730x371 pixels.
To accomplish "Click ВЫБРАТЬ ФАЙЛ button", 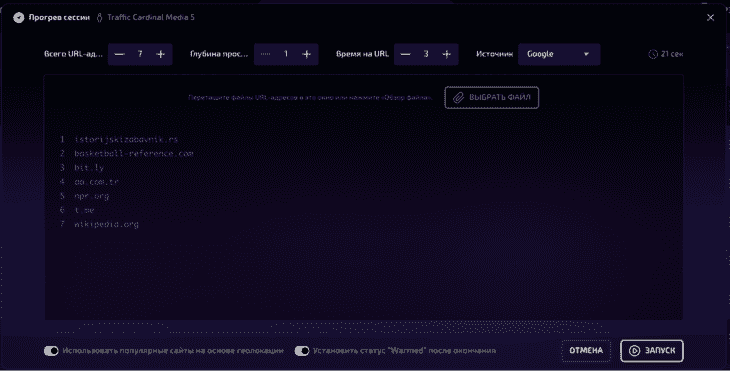I will tap(492, 97).
